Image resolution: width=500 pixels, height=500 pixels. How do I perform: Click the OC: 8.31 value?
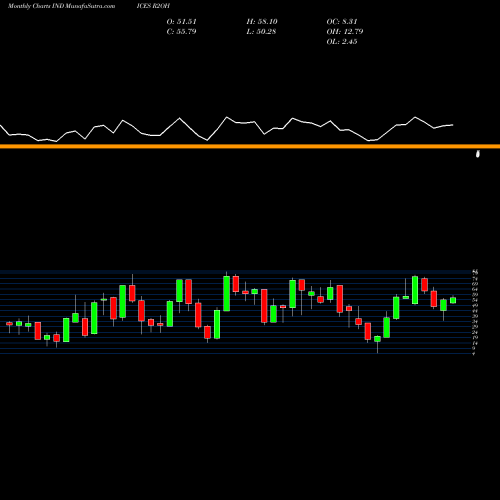click(x=342, y=22)
